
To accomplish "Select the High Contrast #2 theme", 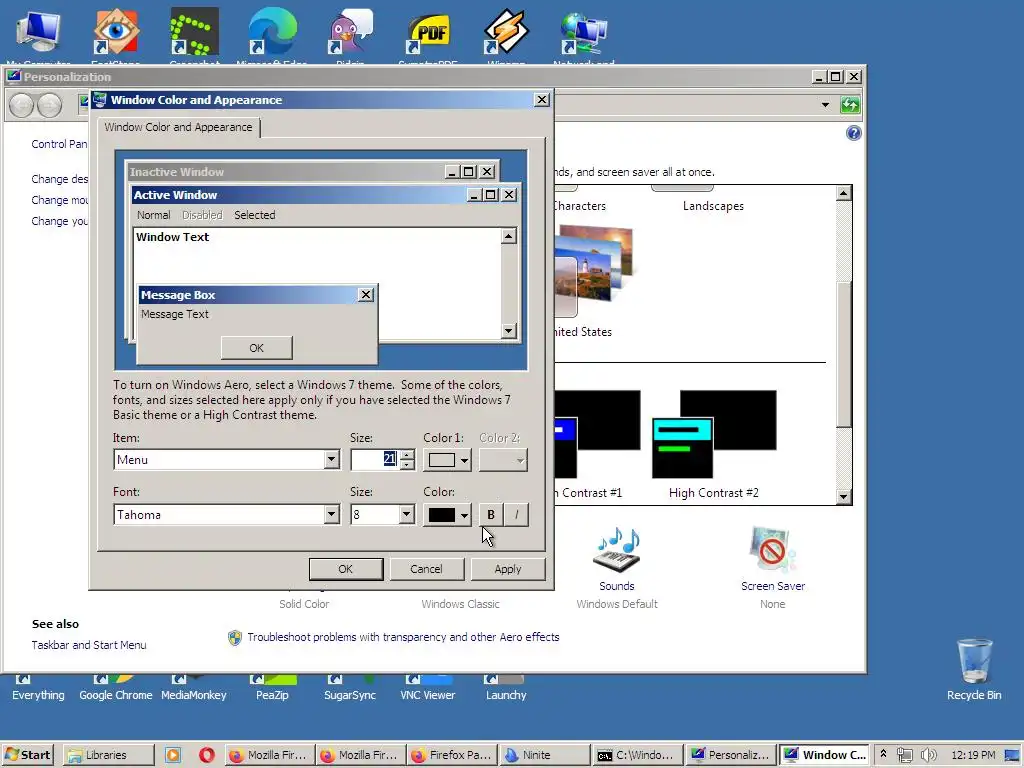I will coord(714,445).
